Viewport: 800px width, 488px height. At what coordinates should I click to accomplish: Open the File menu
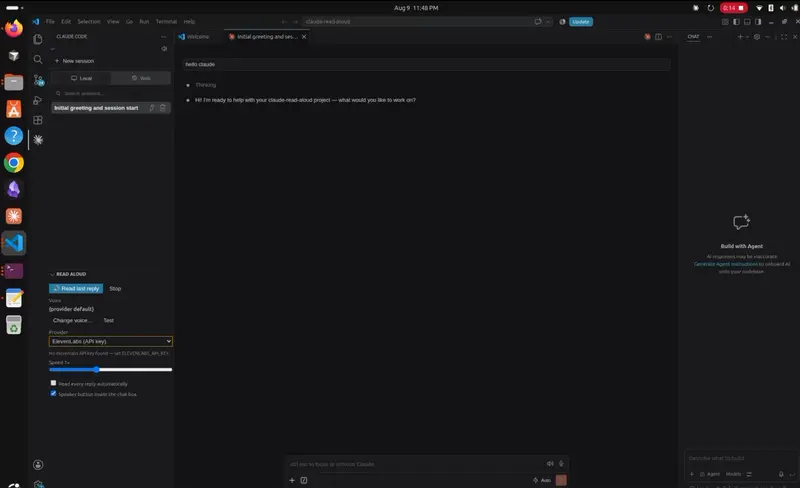coord(50,22)
